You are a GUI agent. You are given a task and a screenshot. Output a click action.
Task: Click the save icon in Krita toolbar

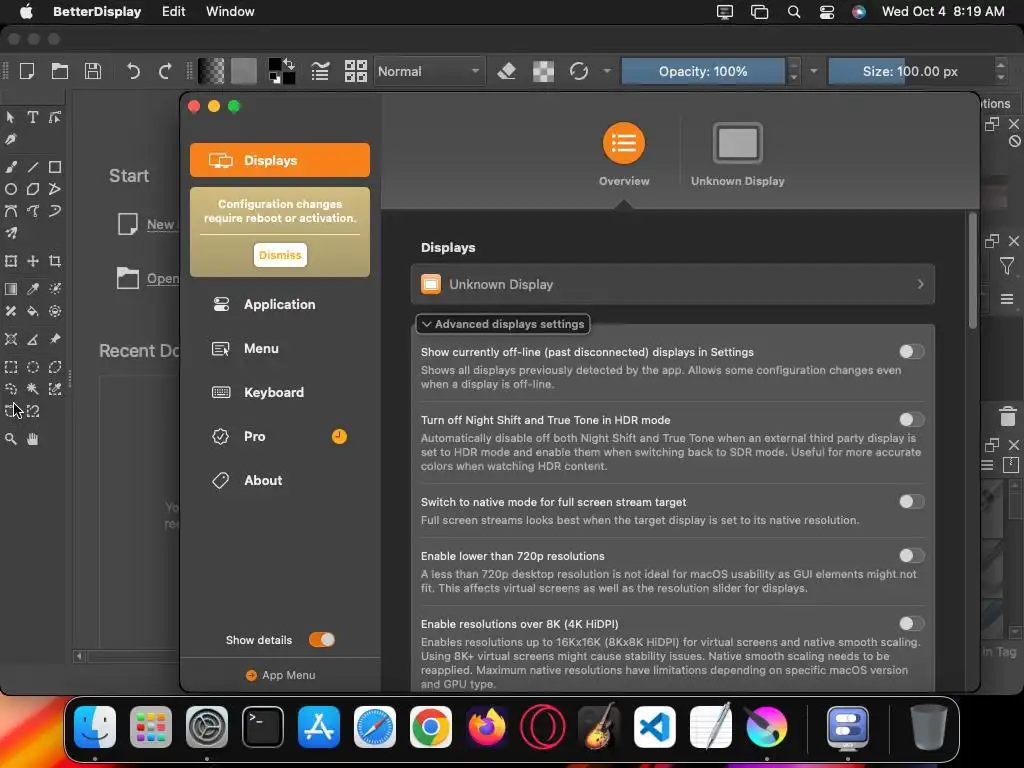93,71
